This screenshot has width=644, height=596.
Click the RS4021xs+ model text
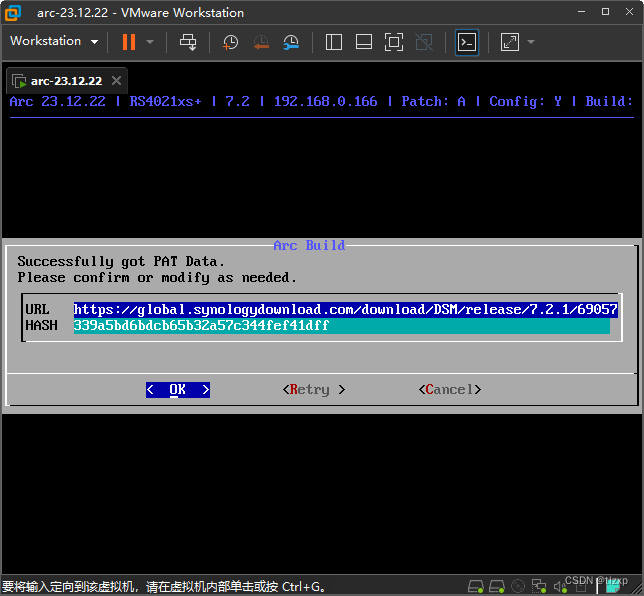[x=166, y=101]
